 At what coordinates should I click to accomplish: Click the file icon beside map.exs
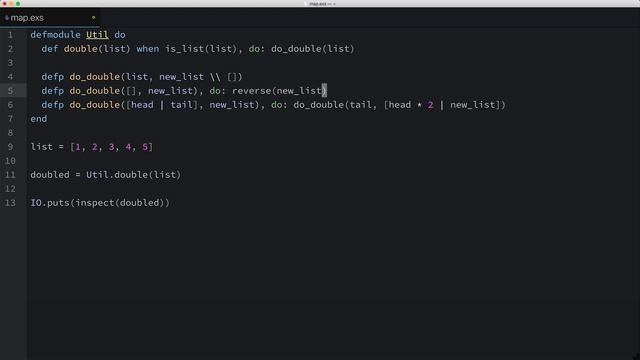point(7,18)
